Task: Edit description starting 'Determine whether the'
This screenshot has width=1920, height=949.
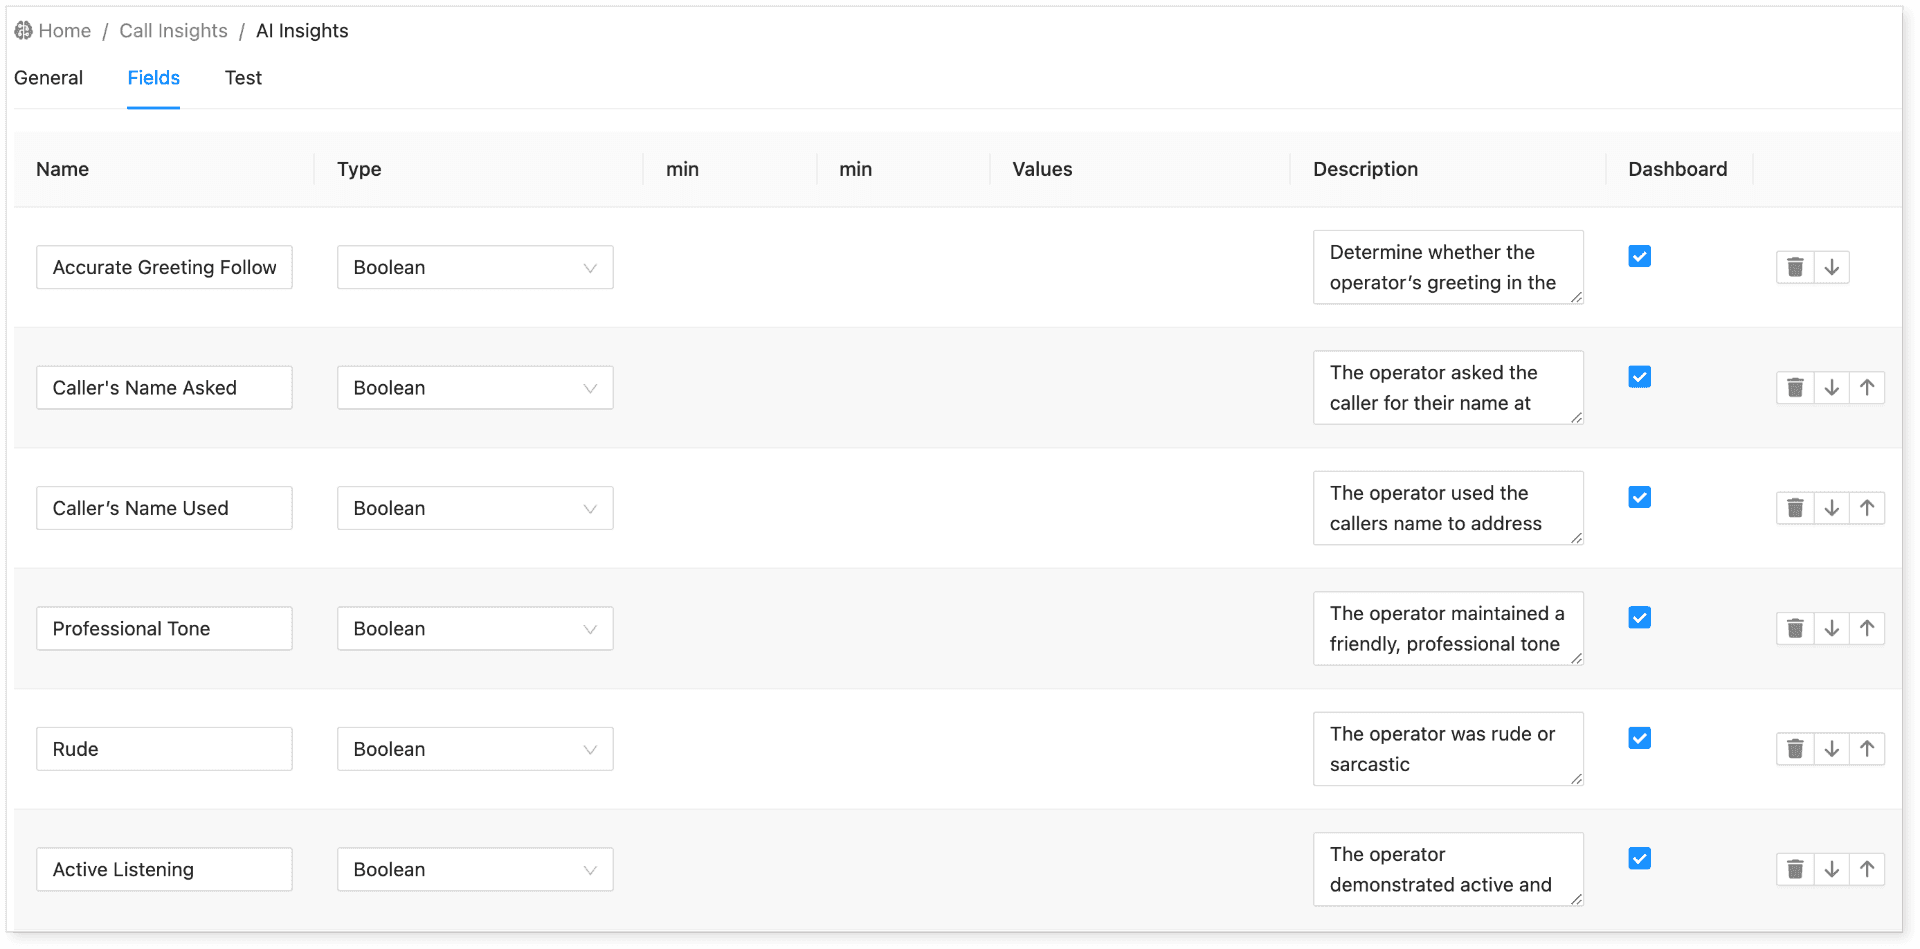Action: (x=1448, y=267)
